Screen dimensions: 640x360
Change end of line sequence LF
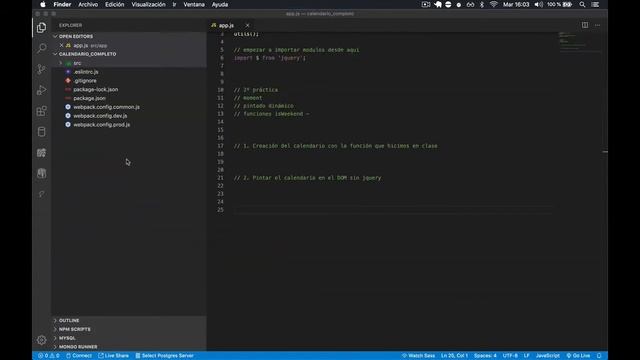tap(527, 356)
